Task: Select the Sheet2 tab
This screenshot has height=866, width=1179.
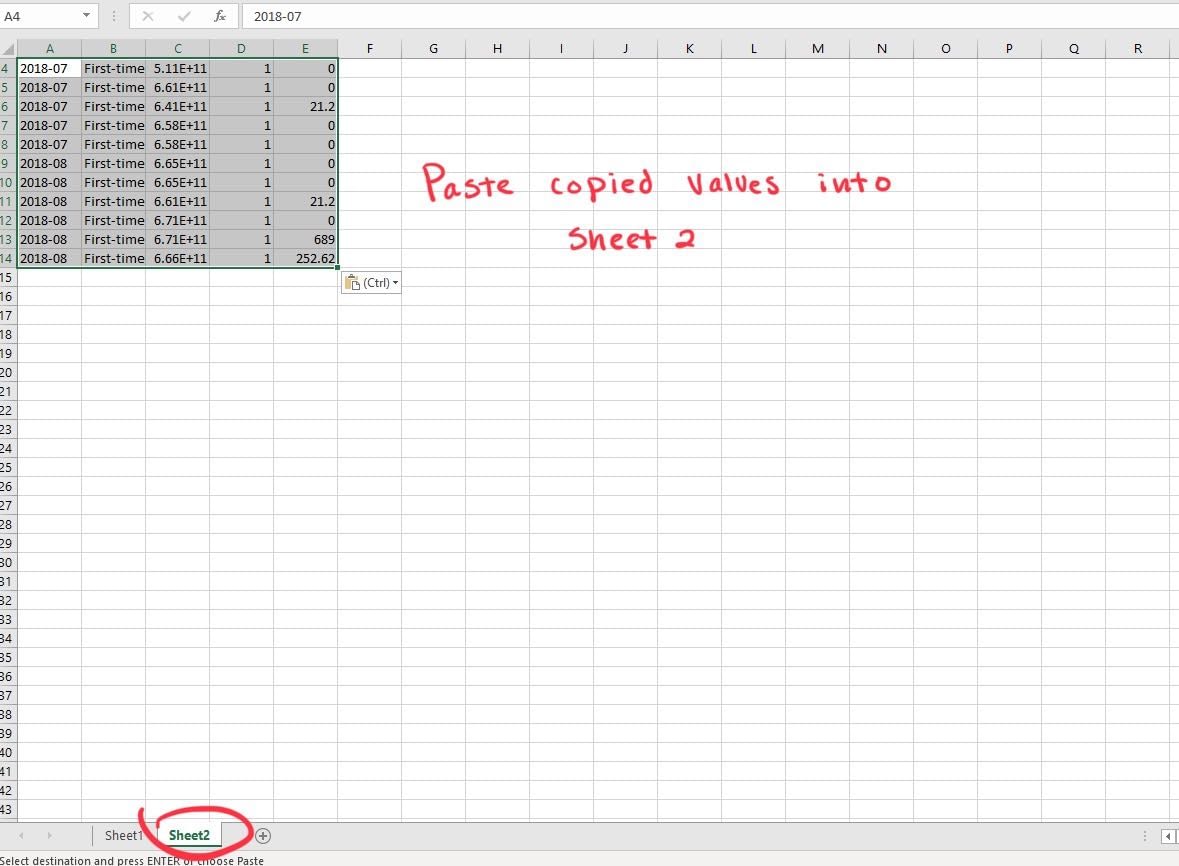Action: click(188, 835)
